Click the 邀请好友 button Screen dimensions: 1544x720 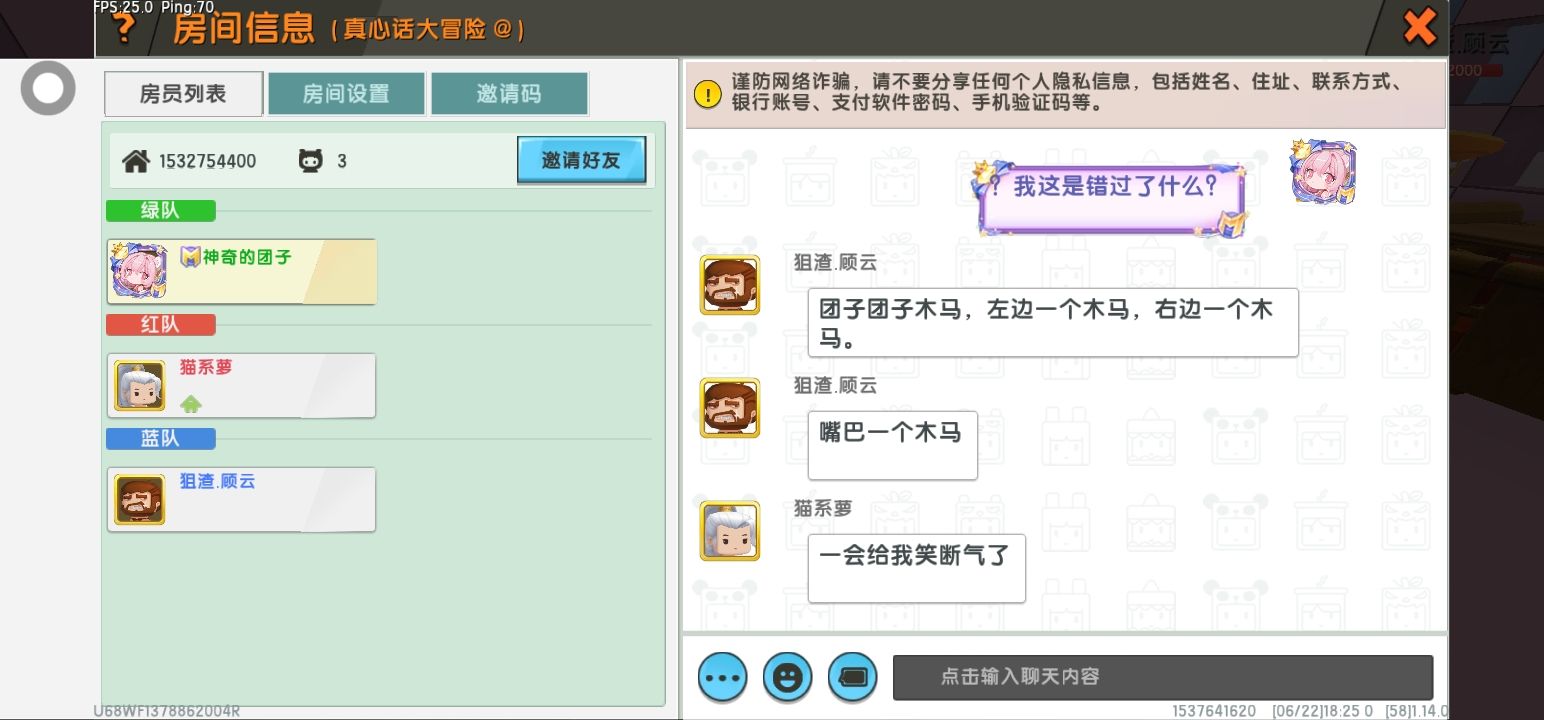click(x=581, y=160)
